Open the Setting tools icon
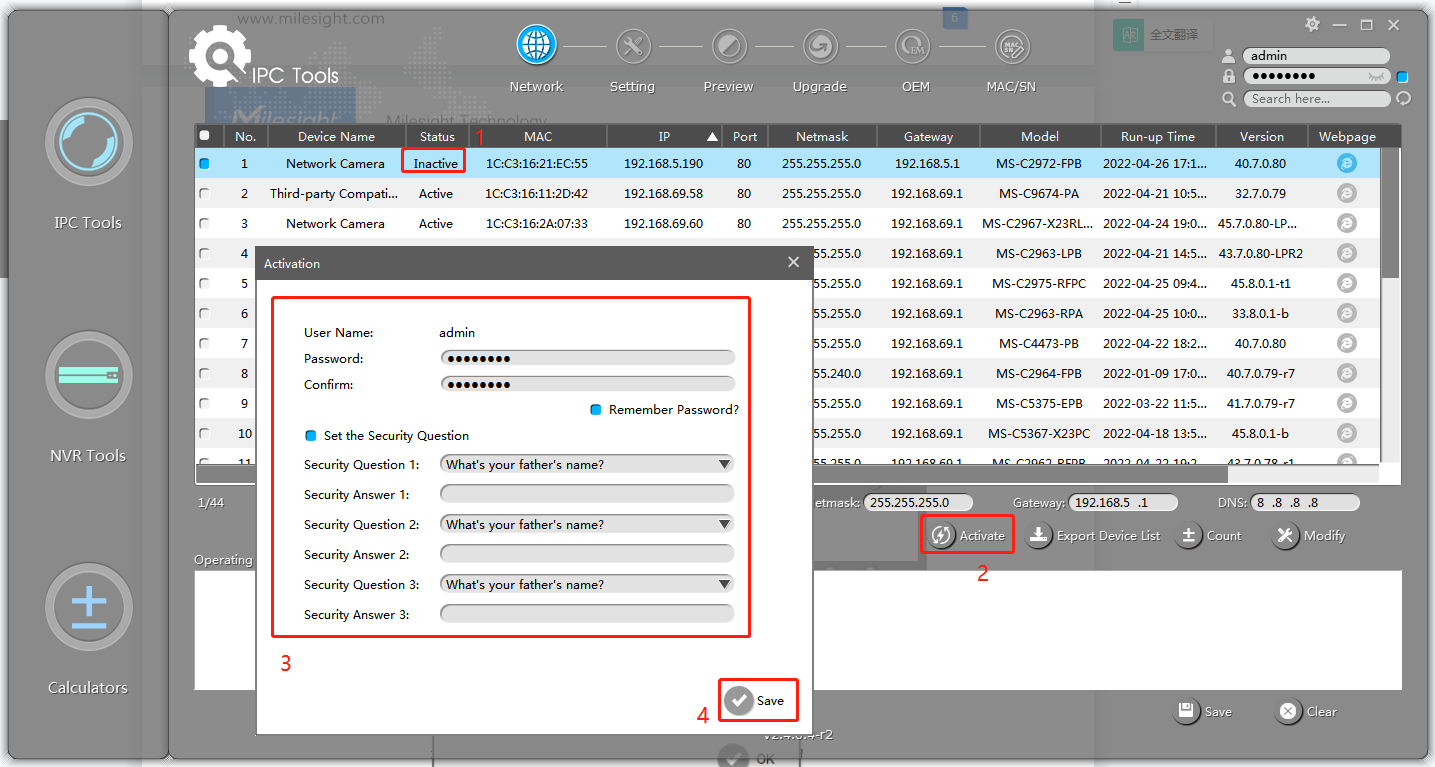Viewport: 1435px width, 767px height. click(x=632, y=46)
